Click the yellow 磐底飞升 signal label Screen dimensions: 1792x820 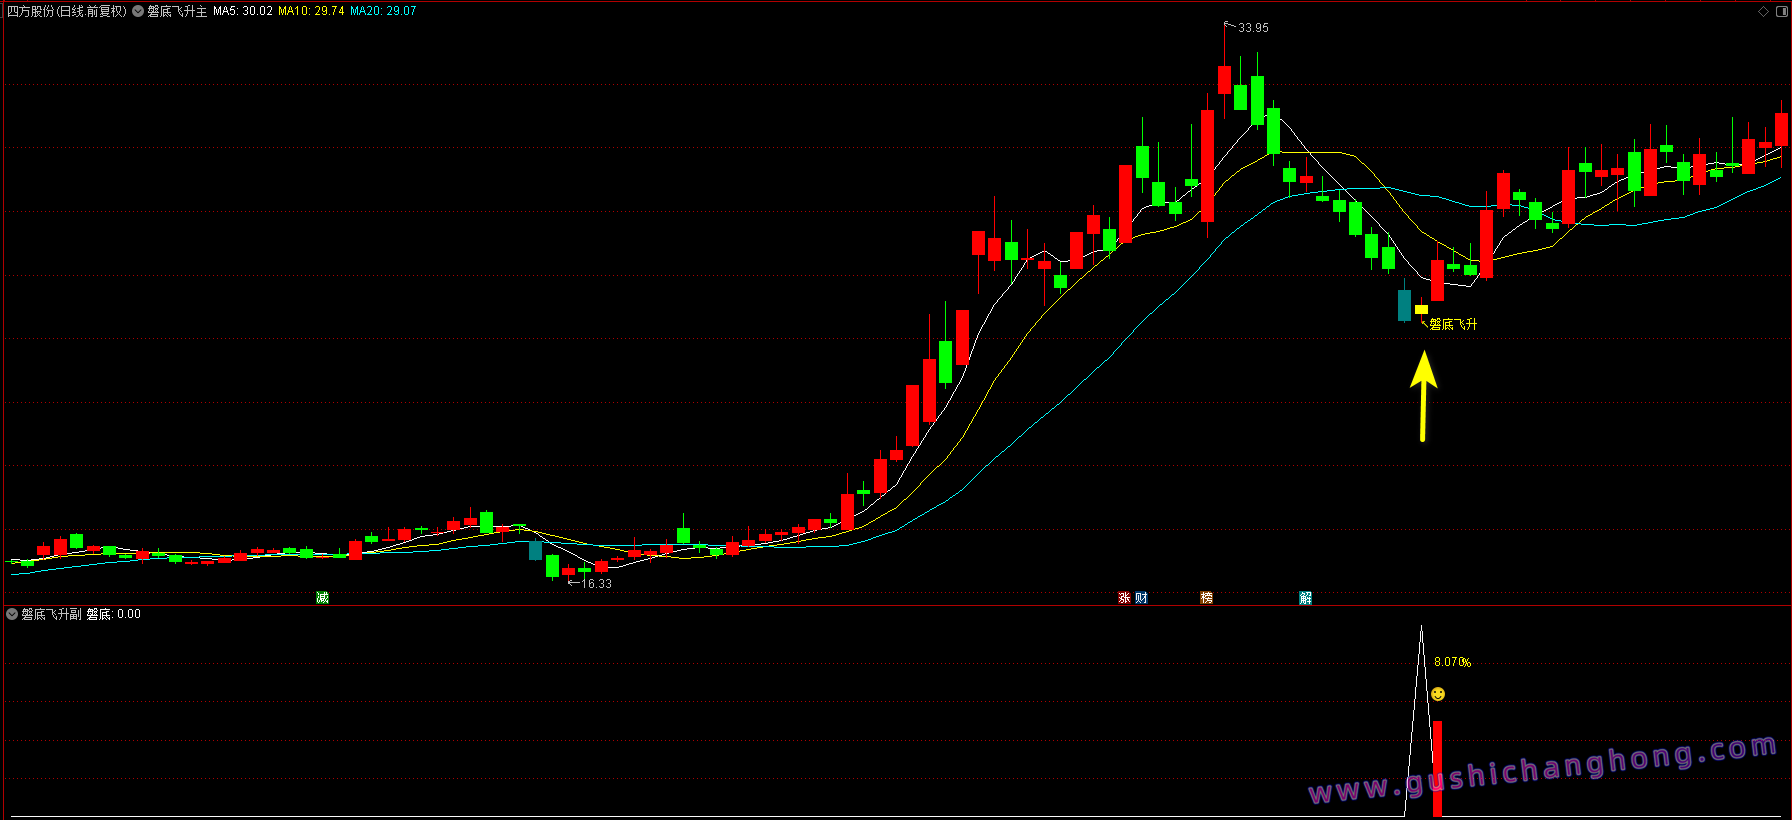[1453, 324]
